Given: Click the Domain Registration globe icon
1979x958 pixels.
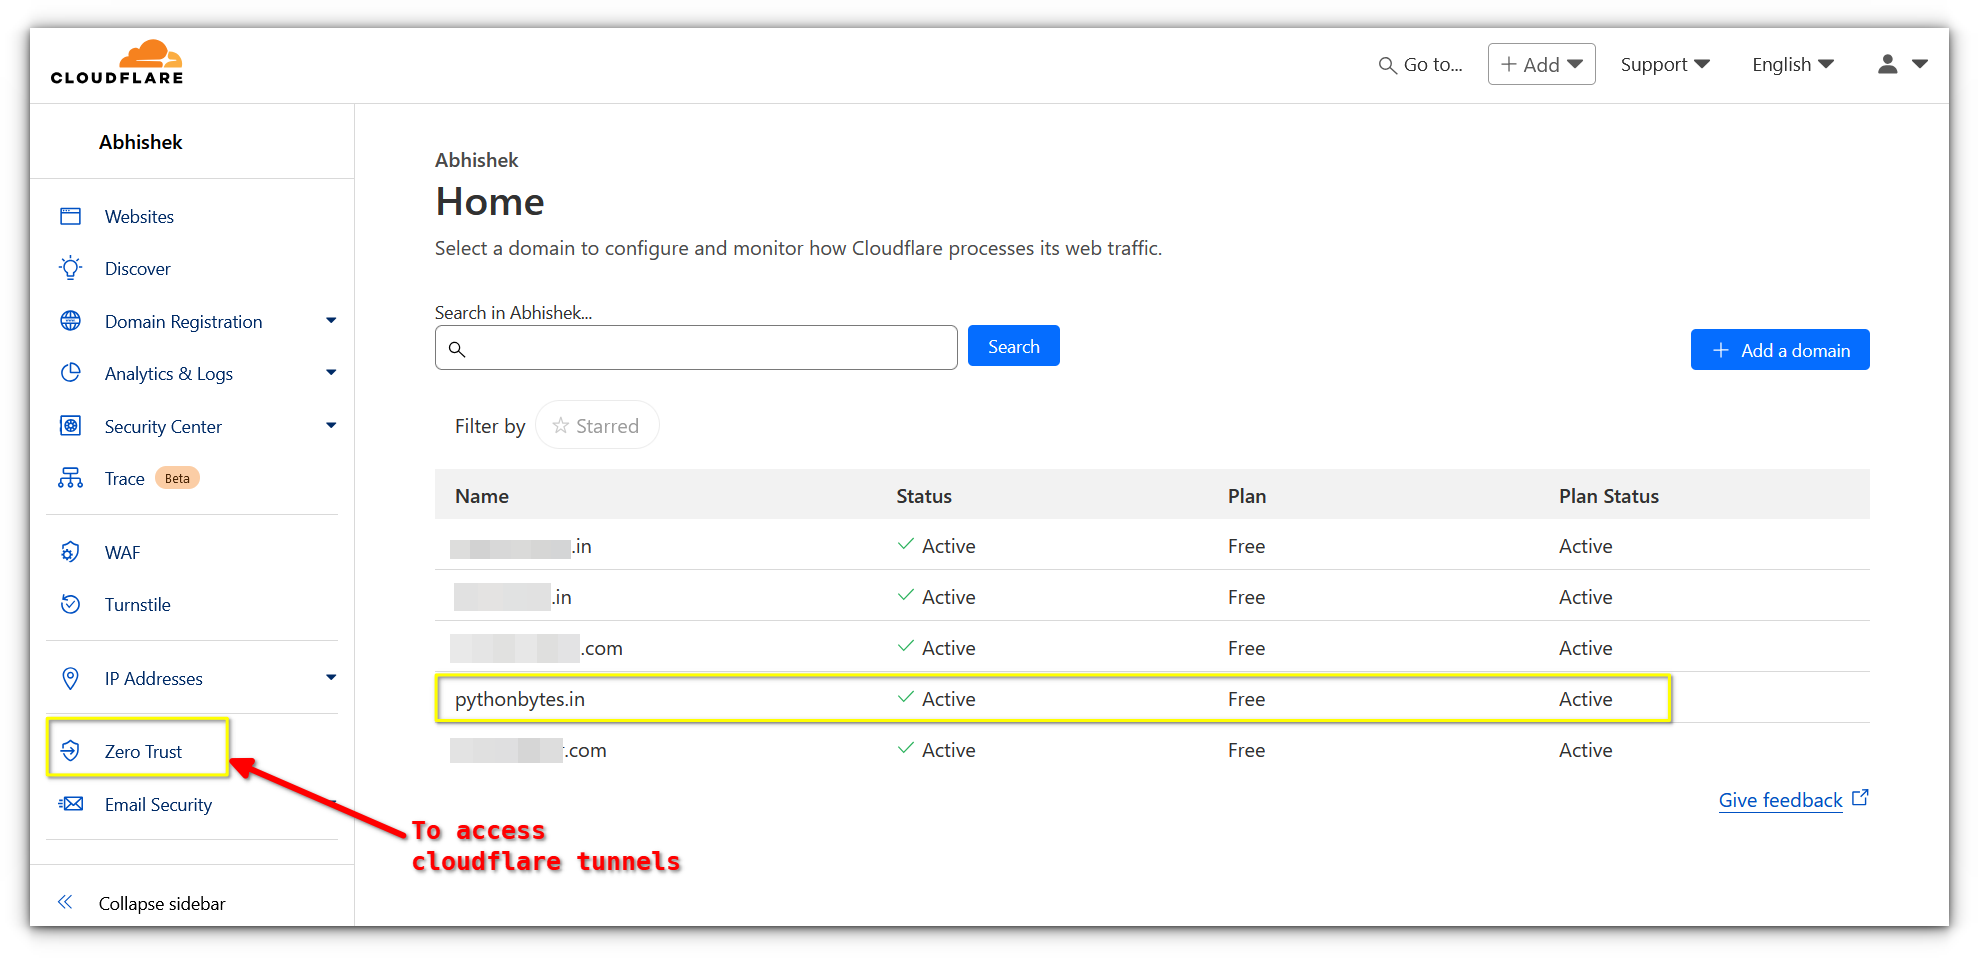Looking at the screenshot, I should click(70, 320).
